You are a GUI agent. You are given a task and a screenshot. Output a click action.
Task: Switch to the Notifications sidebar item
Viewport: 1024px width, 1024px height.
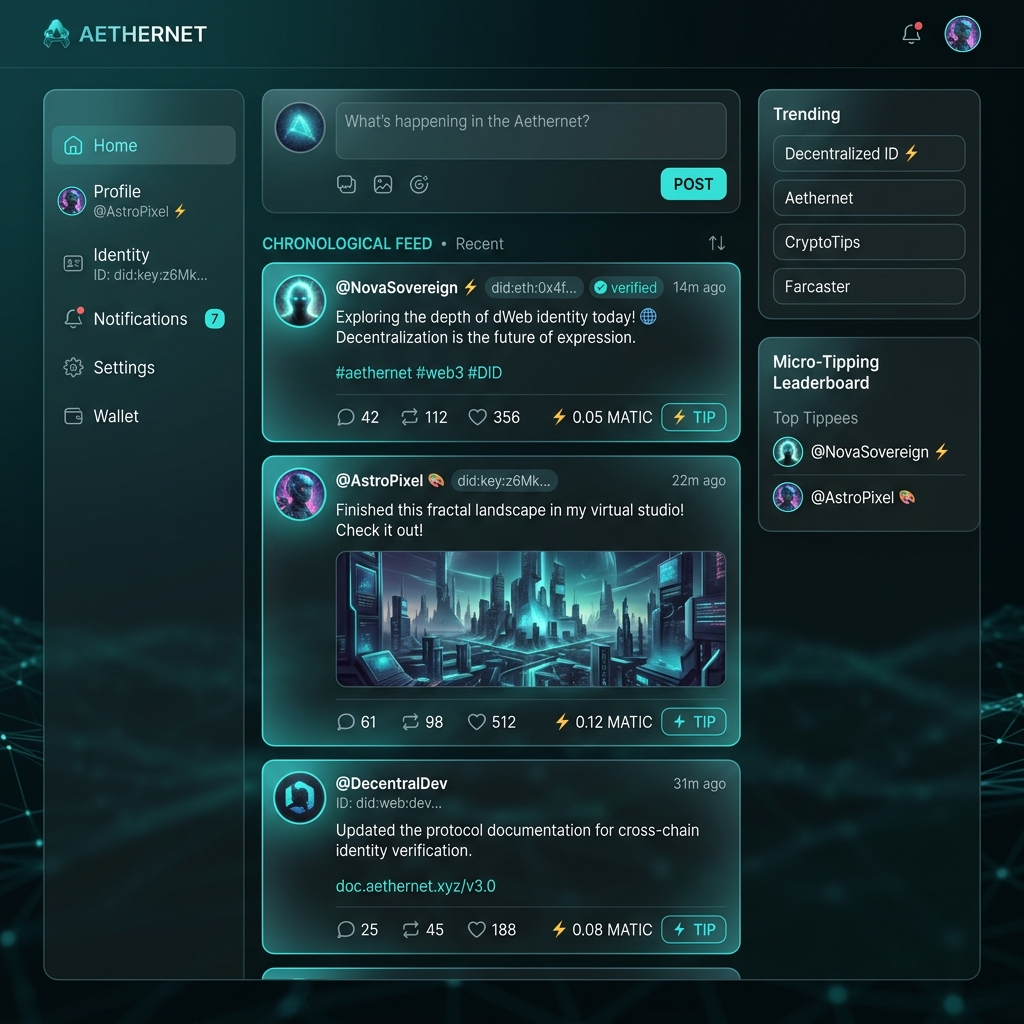pyautogui.click(x=140, y=318)
